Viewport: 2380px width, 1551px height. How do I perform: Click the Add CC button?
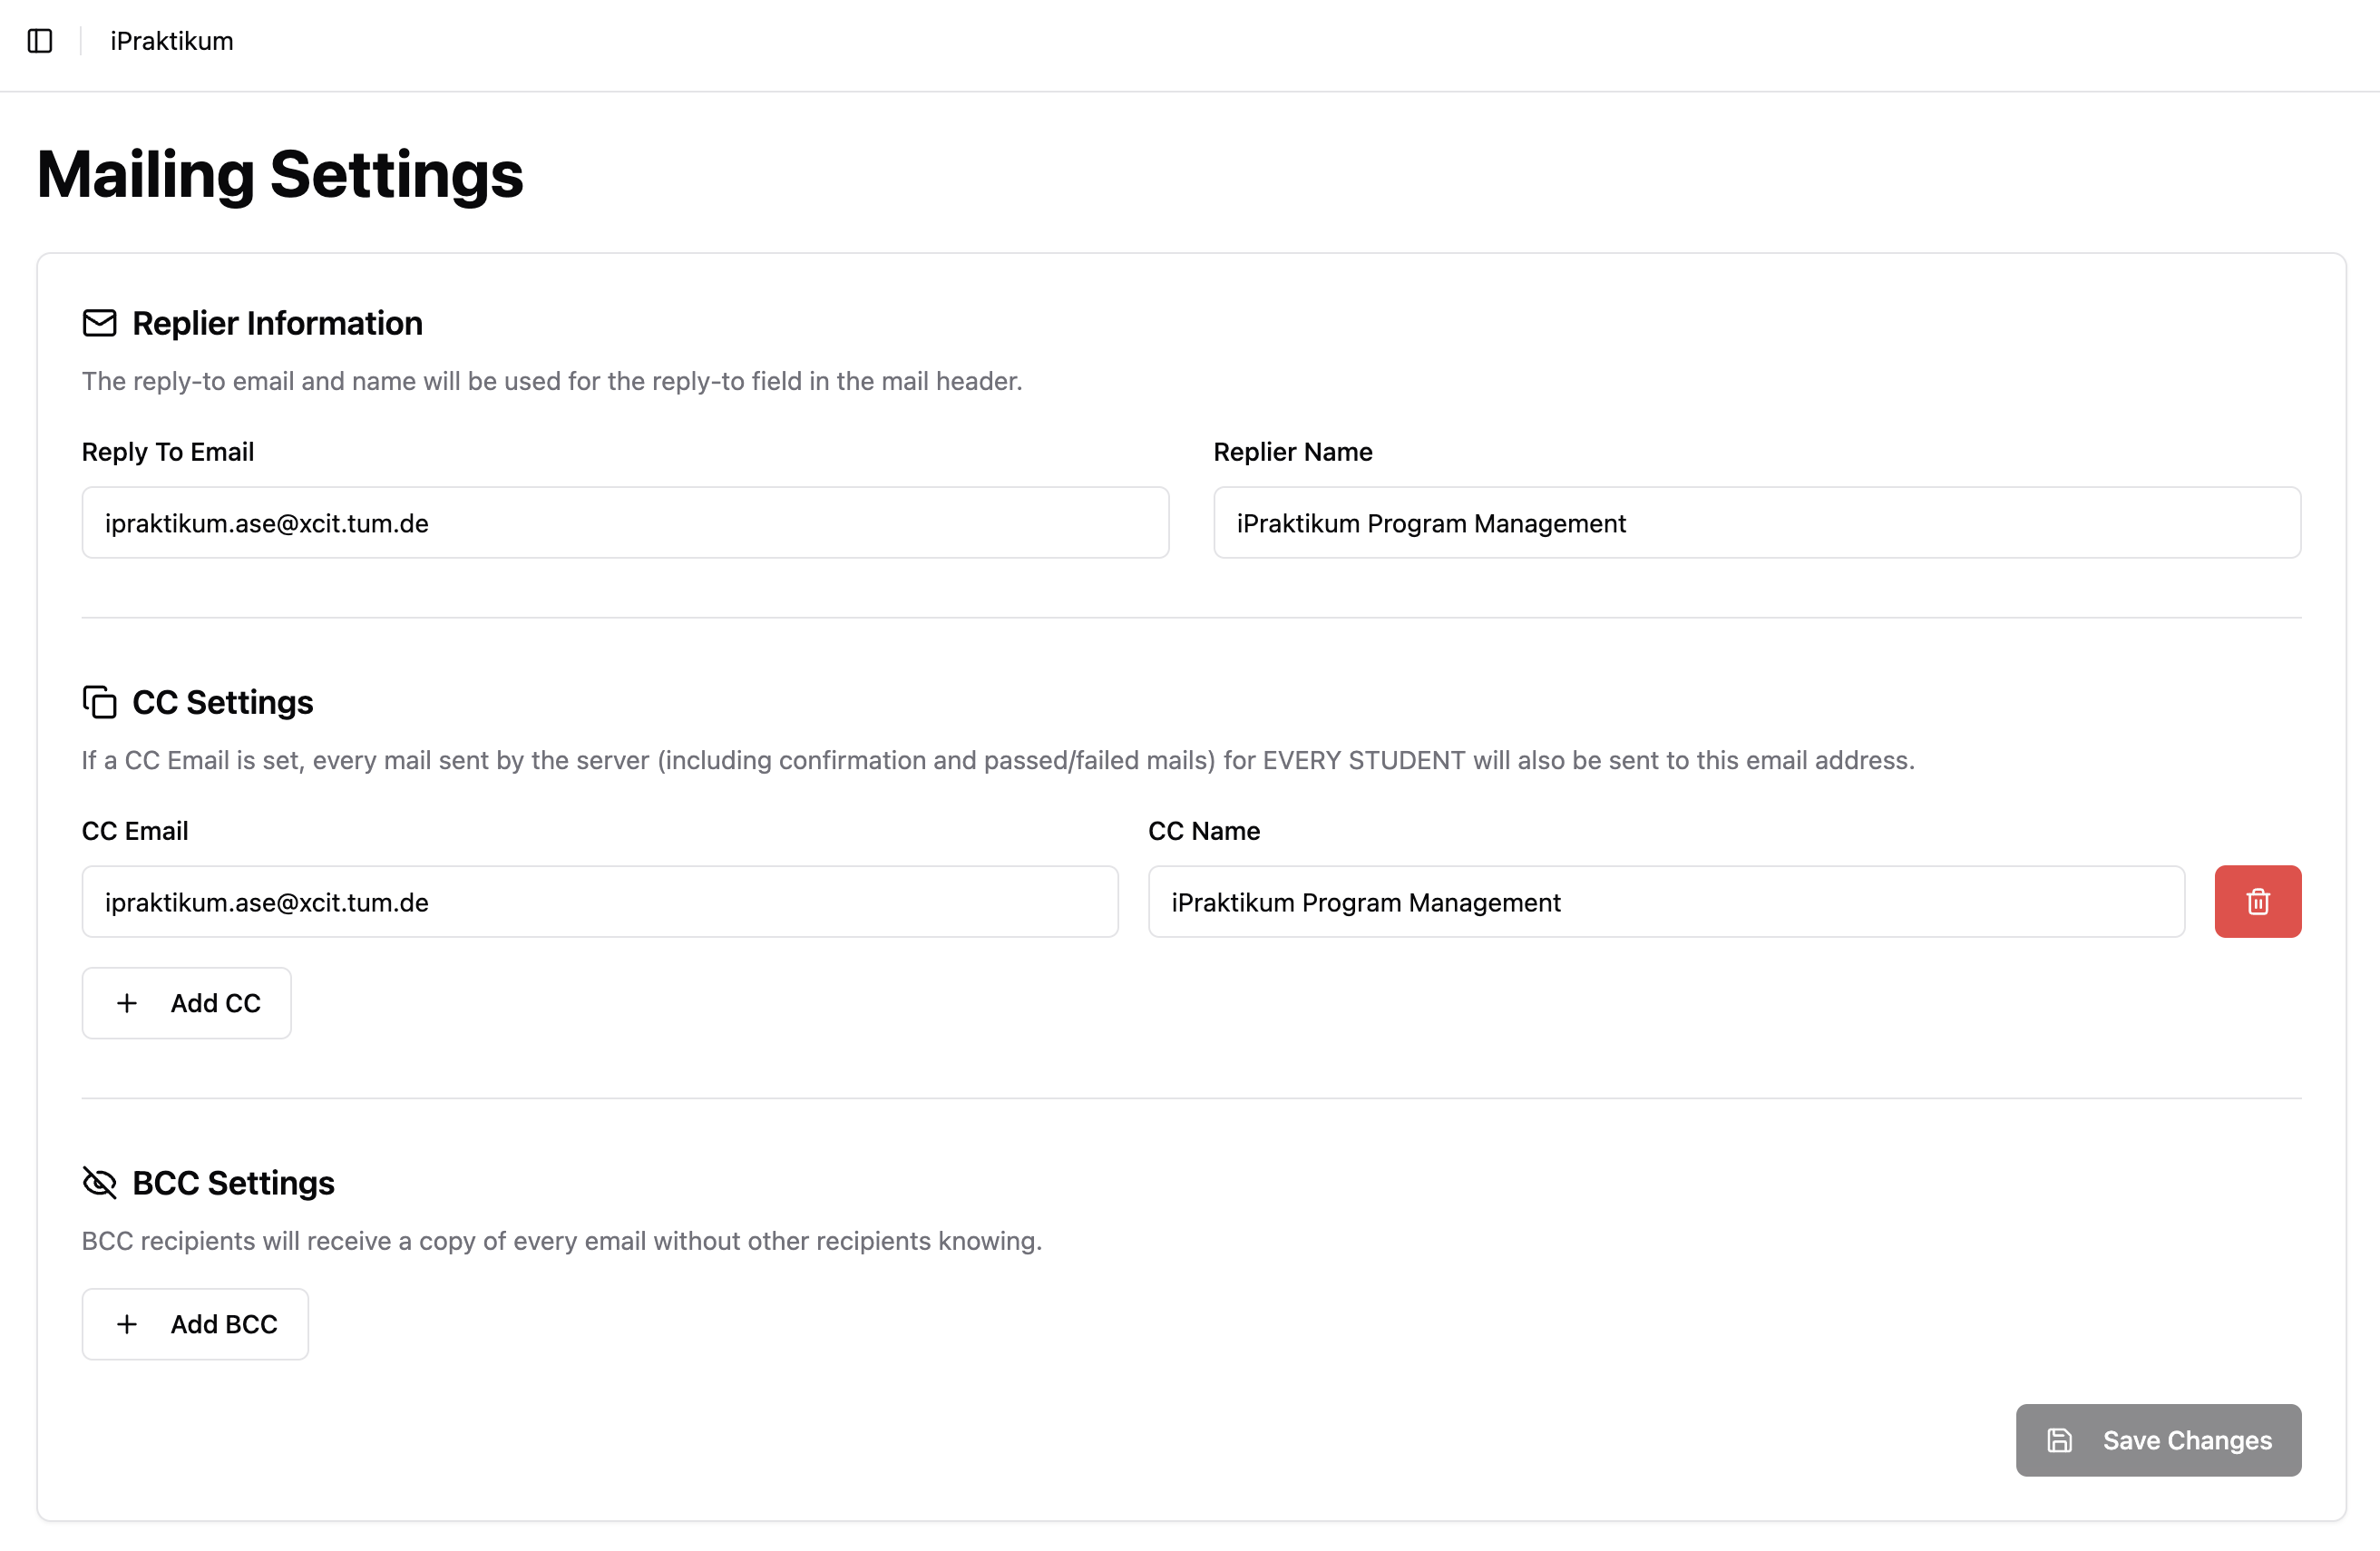coord(186,1002)
